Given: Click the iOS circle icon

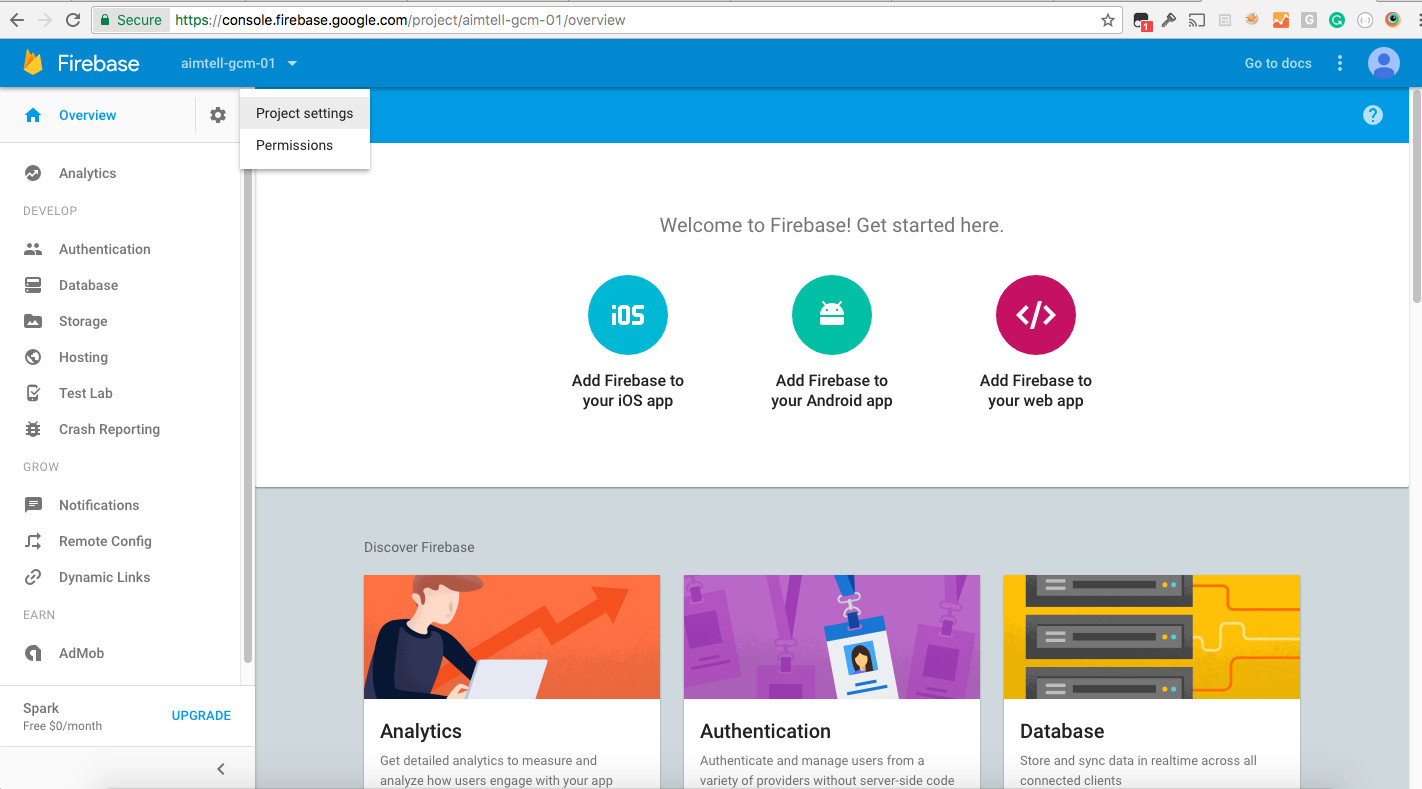Looking at the screenshot, I should (x=628, y=315).
